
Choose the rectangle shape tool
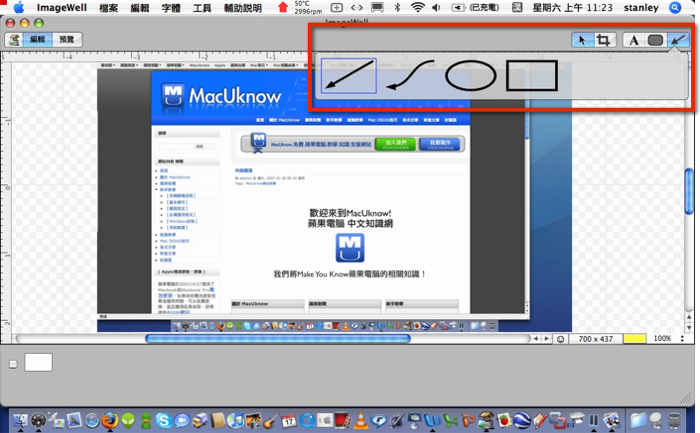click(x=532, y=76)
